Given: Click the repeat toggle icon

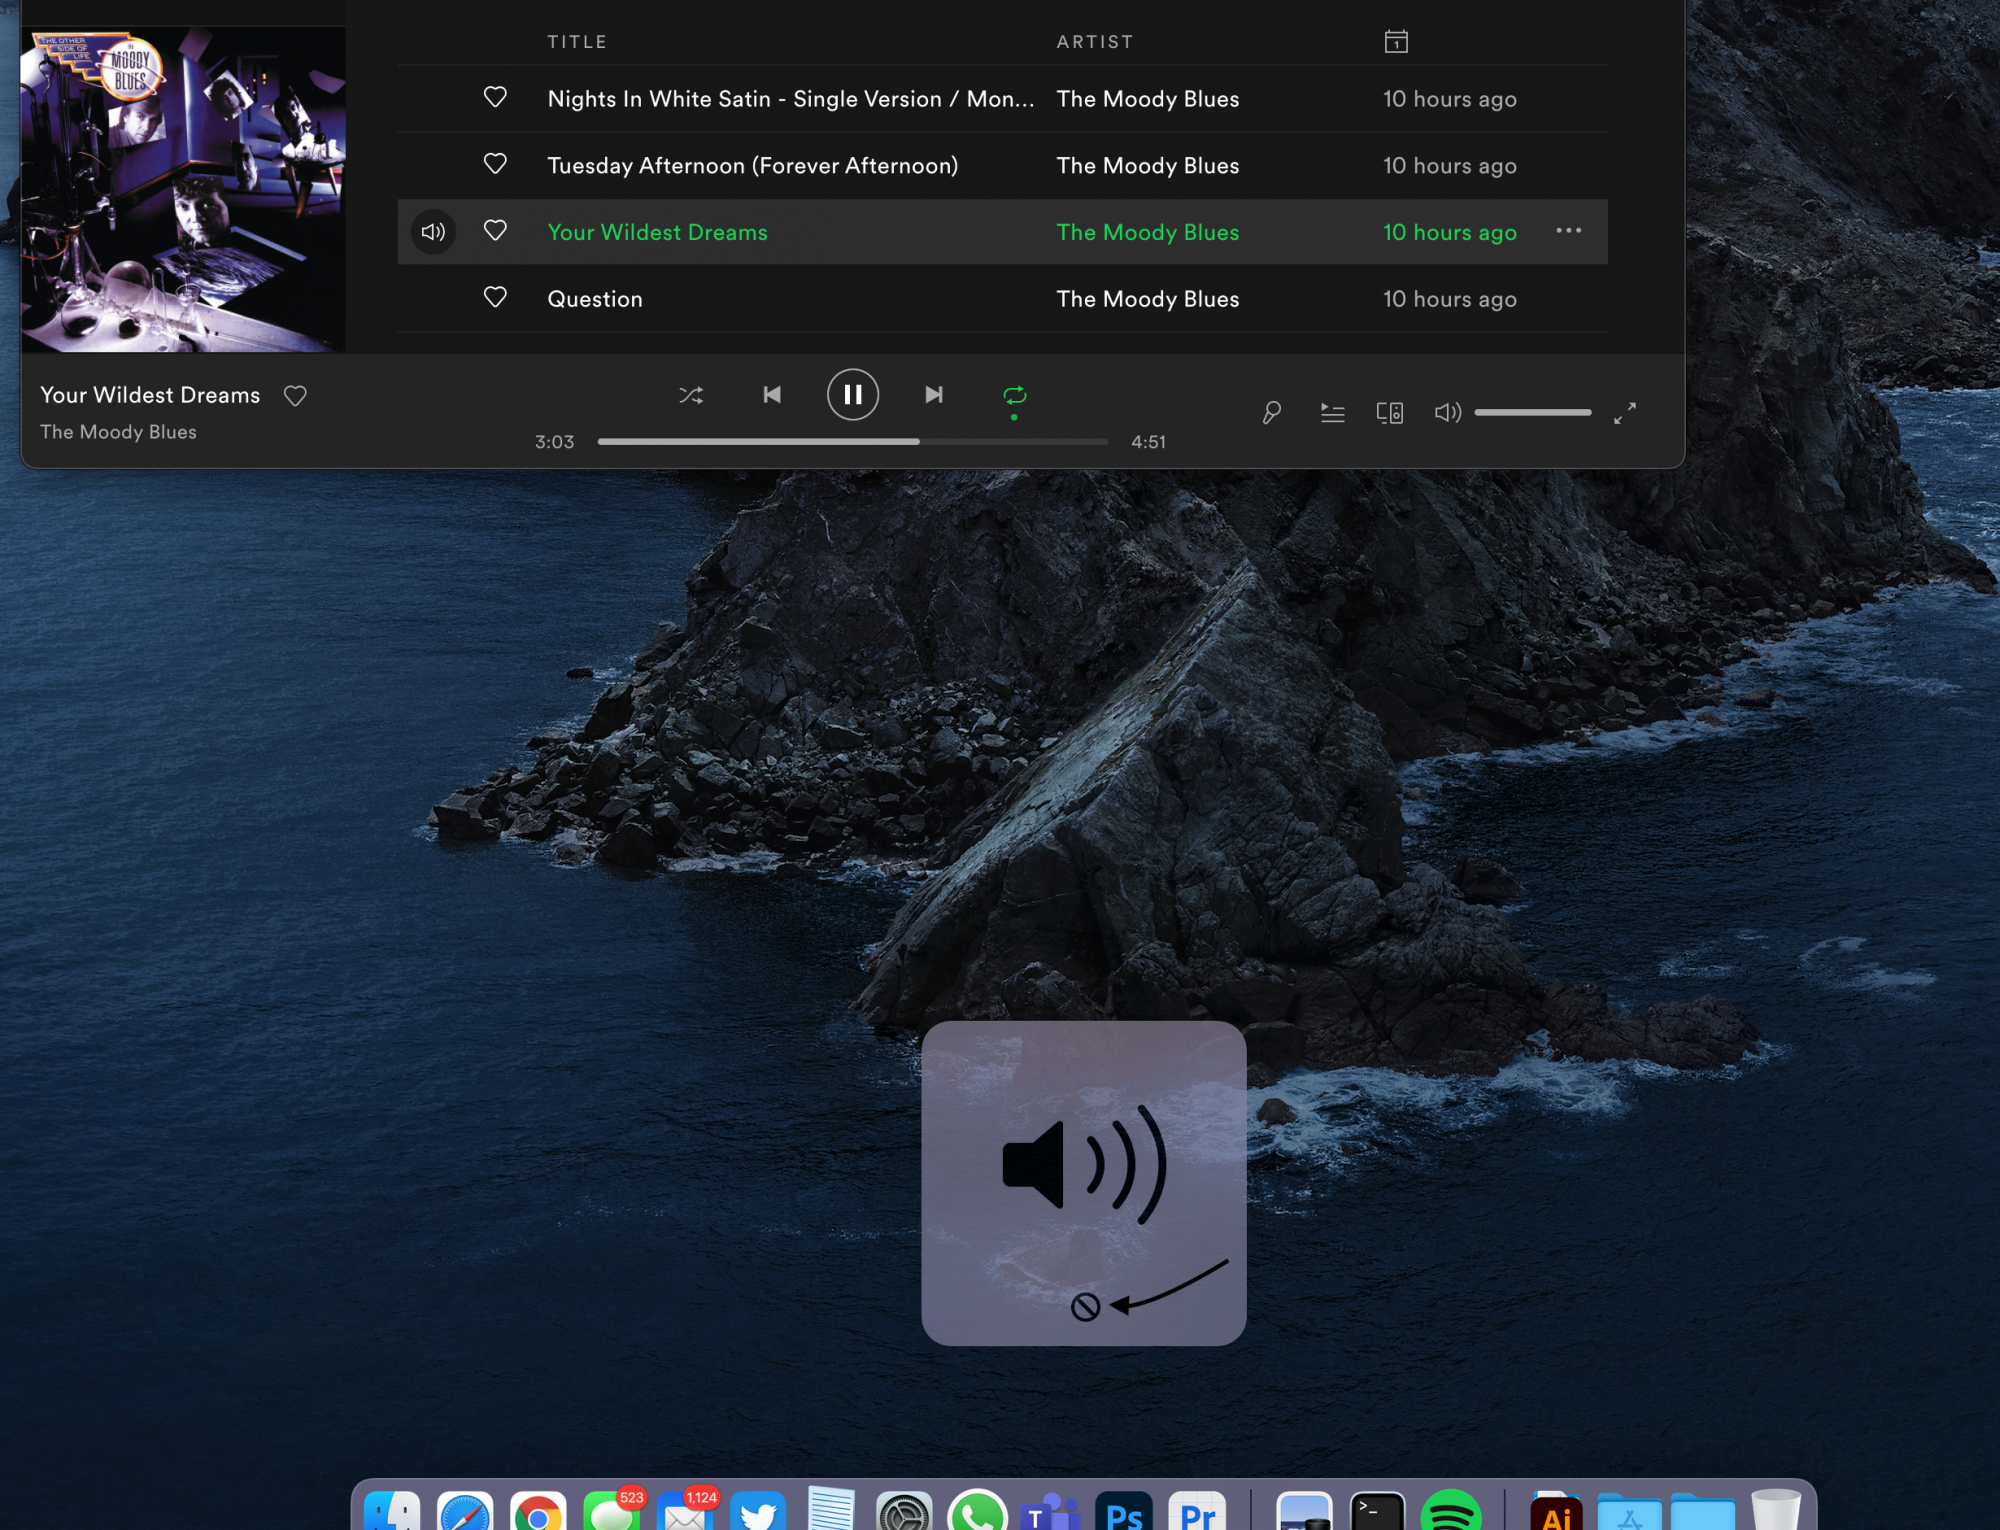Looking at the screenshot, I should pyautogui.click(x=1014, y=394).
